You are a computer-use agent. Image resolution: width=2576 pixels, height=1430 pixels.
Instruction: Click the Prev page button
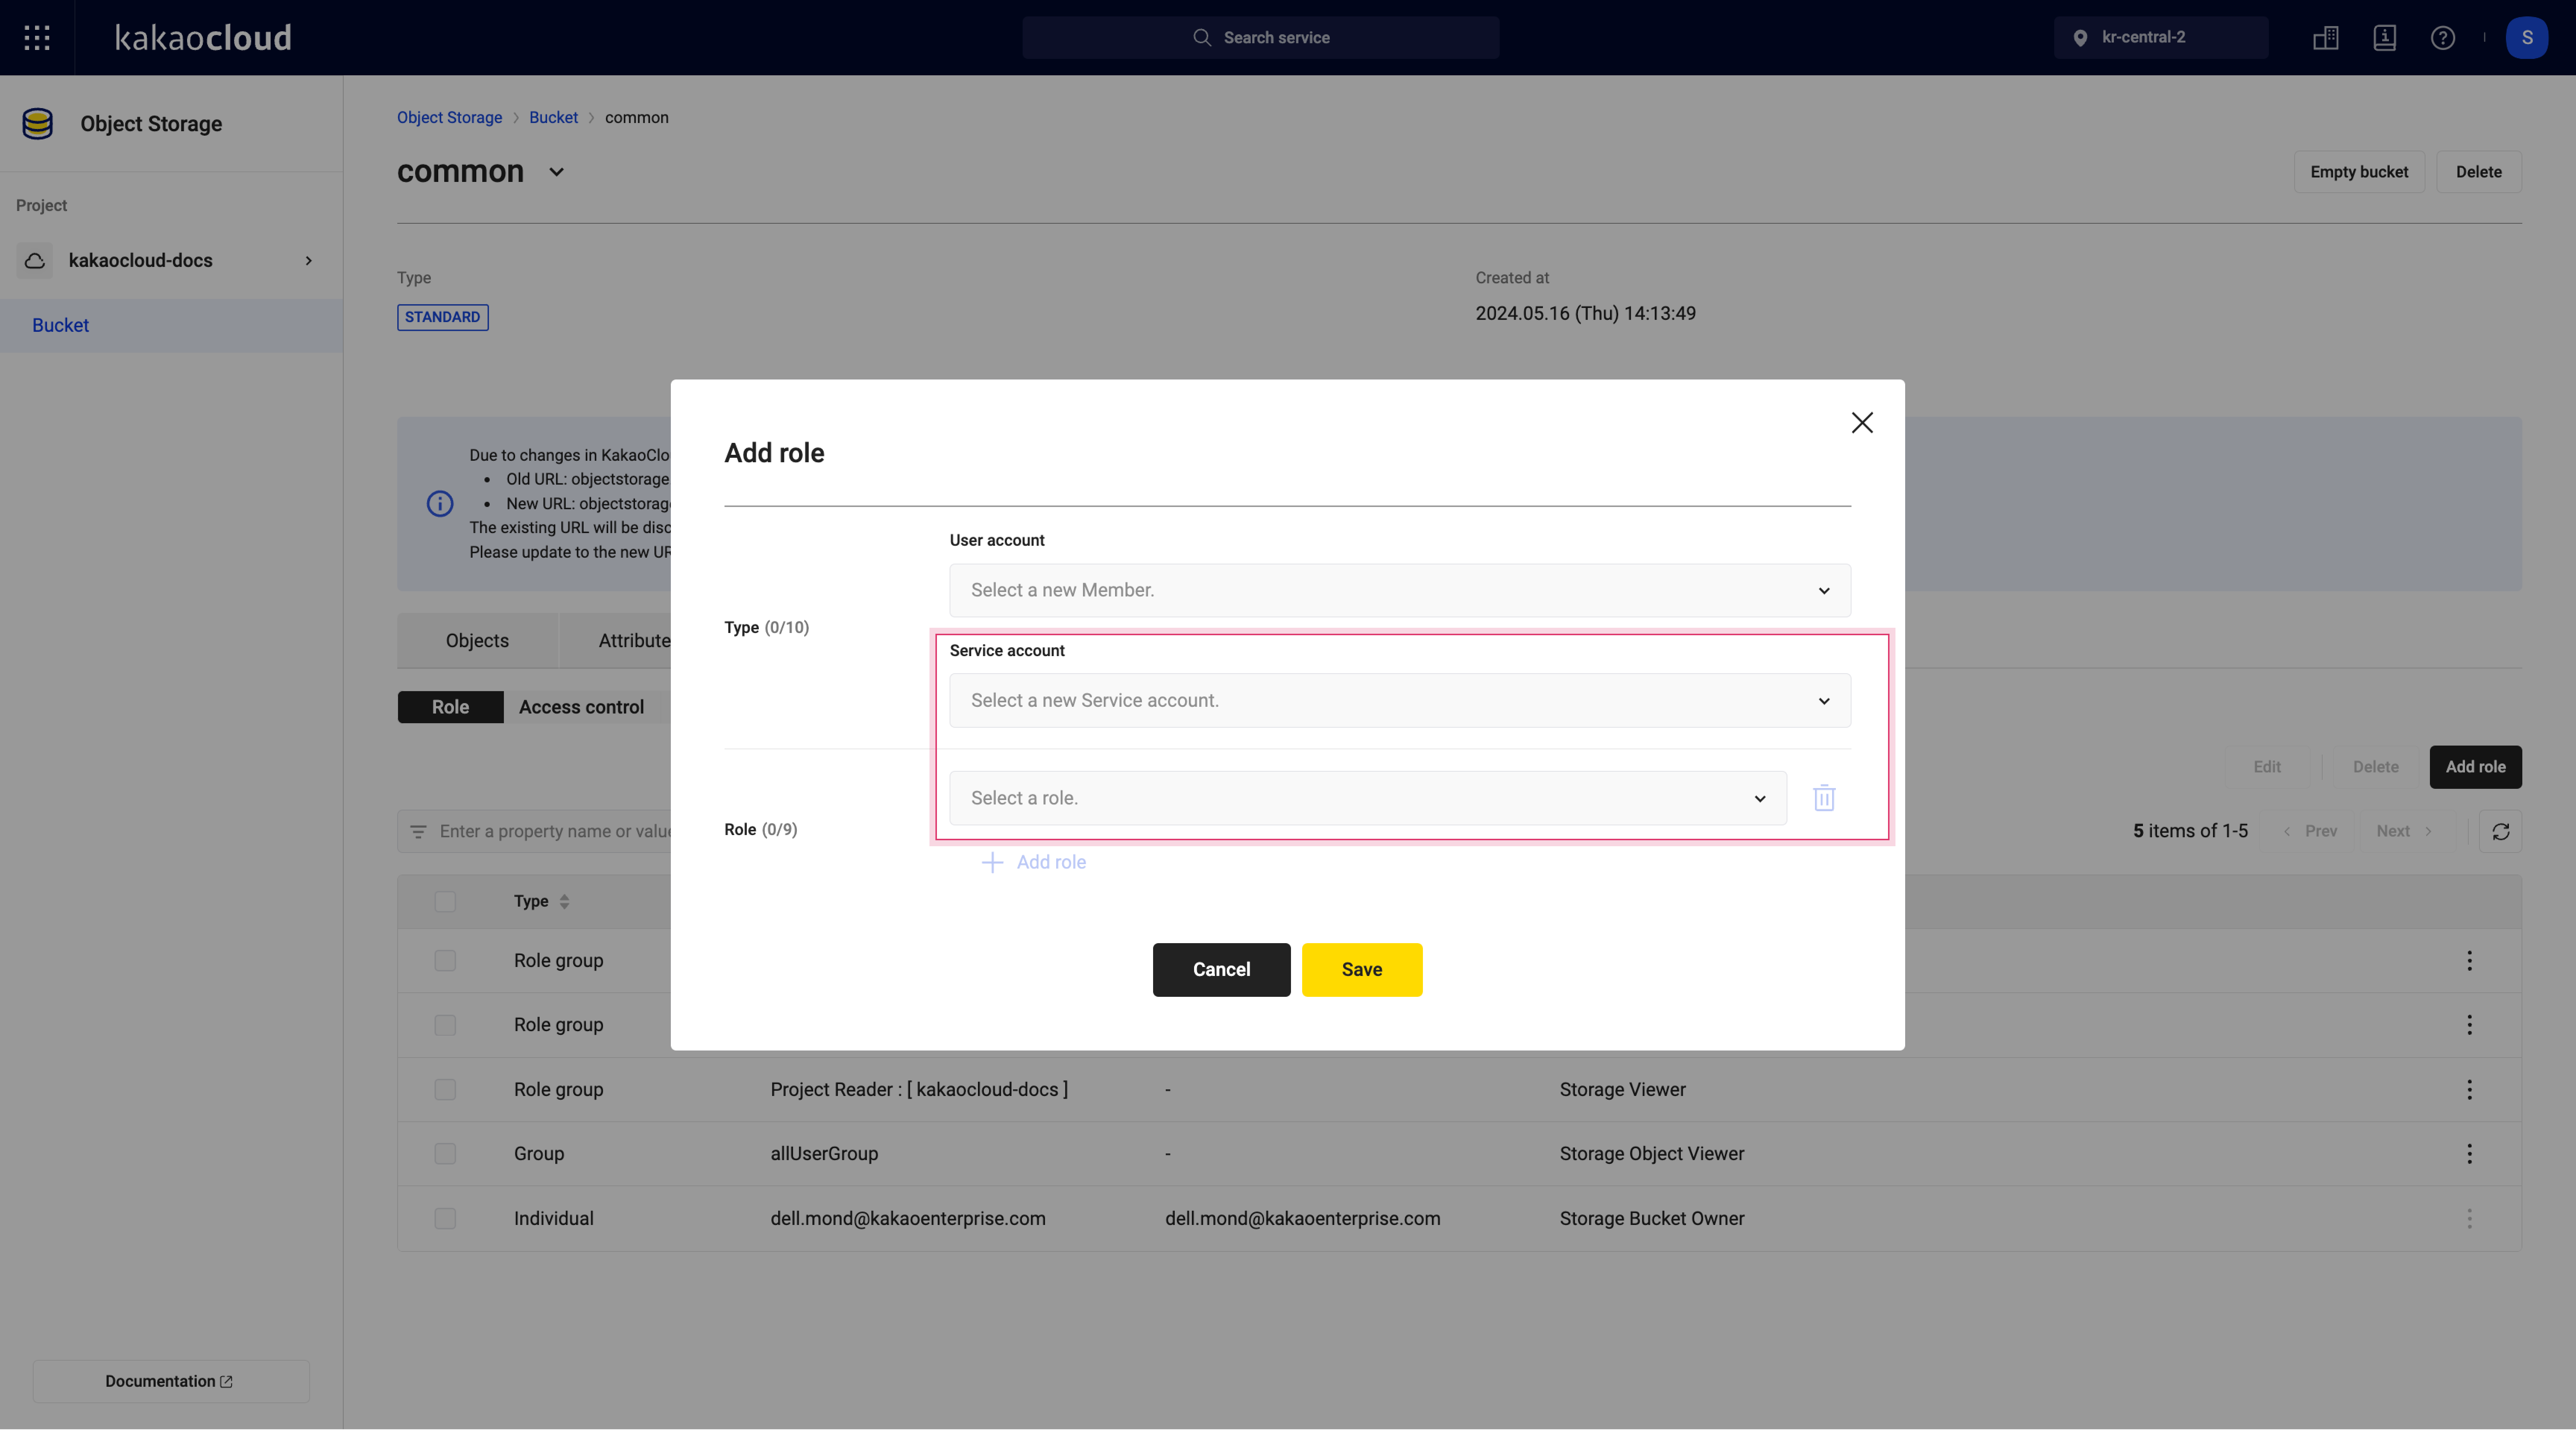pyautogui.click(x=2310, y=832)
